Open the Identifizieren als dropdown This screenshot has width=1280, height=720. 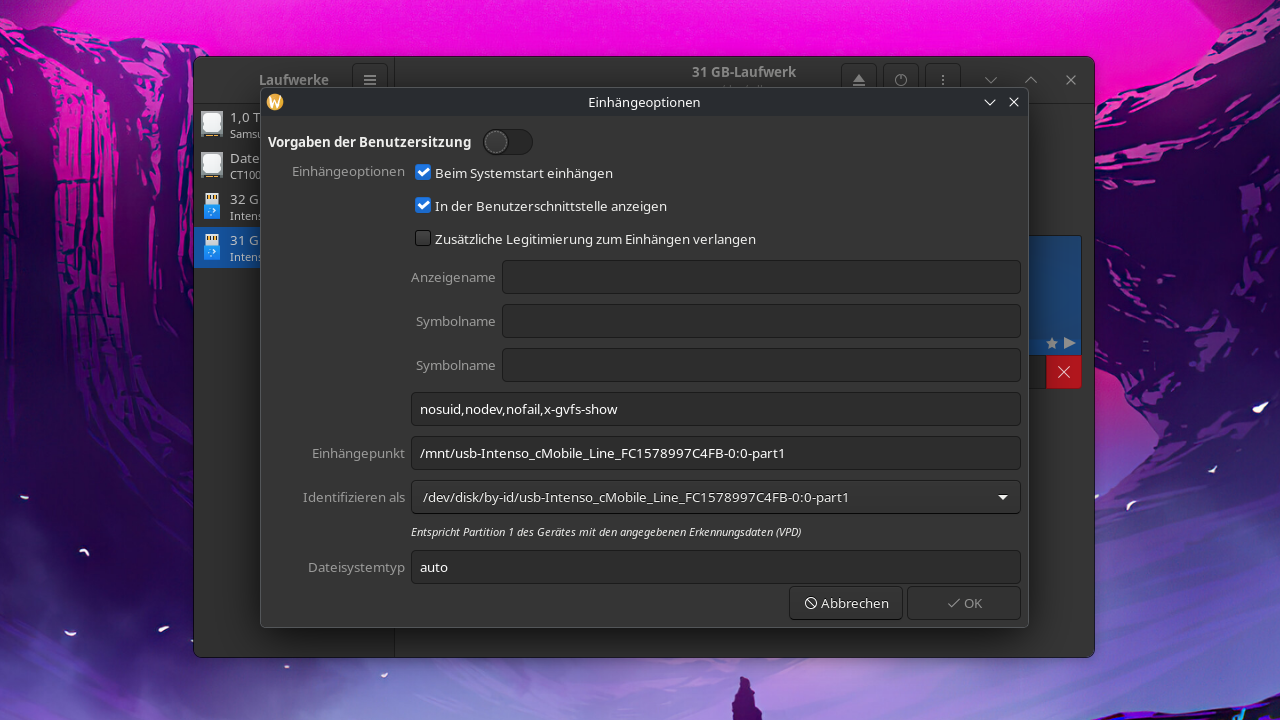pos(715,497)
